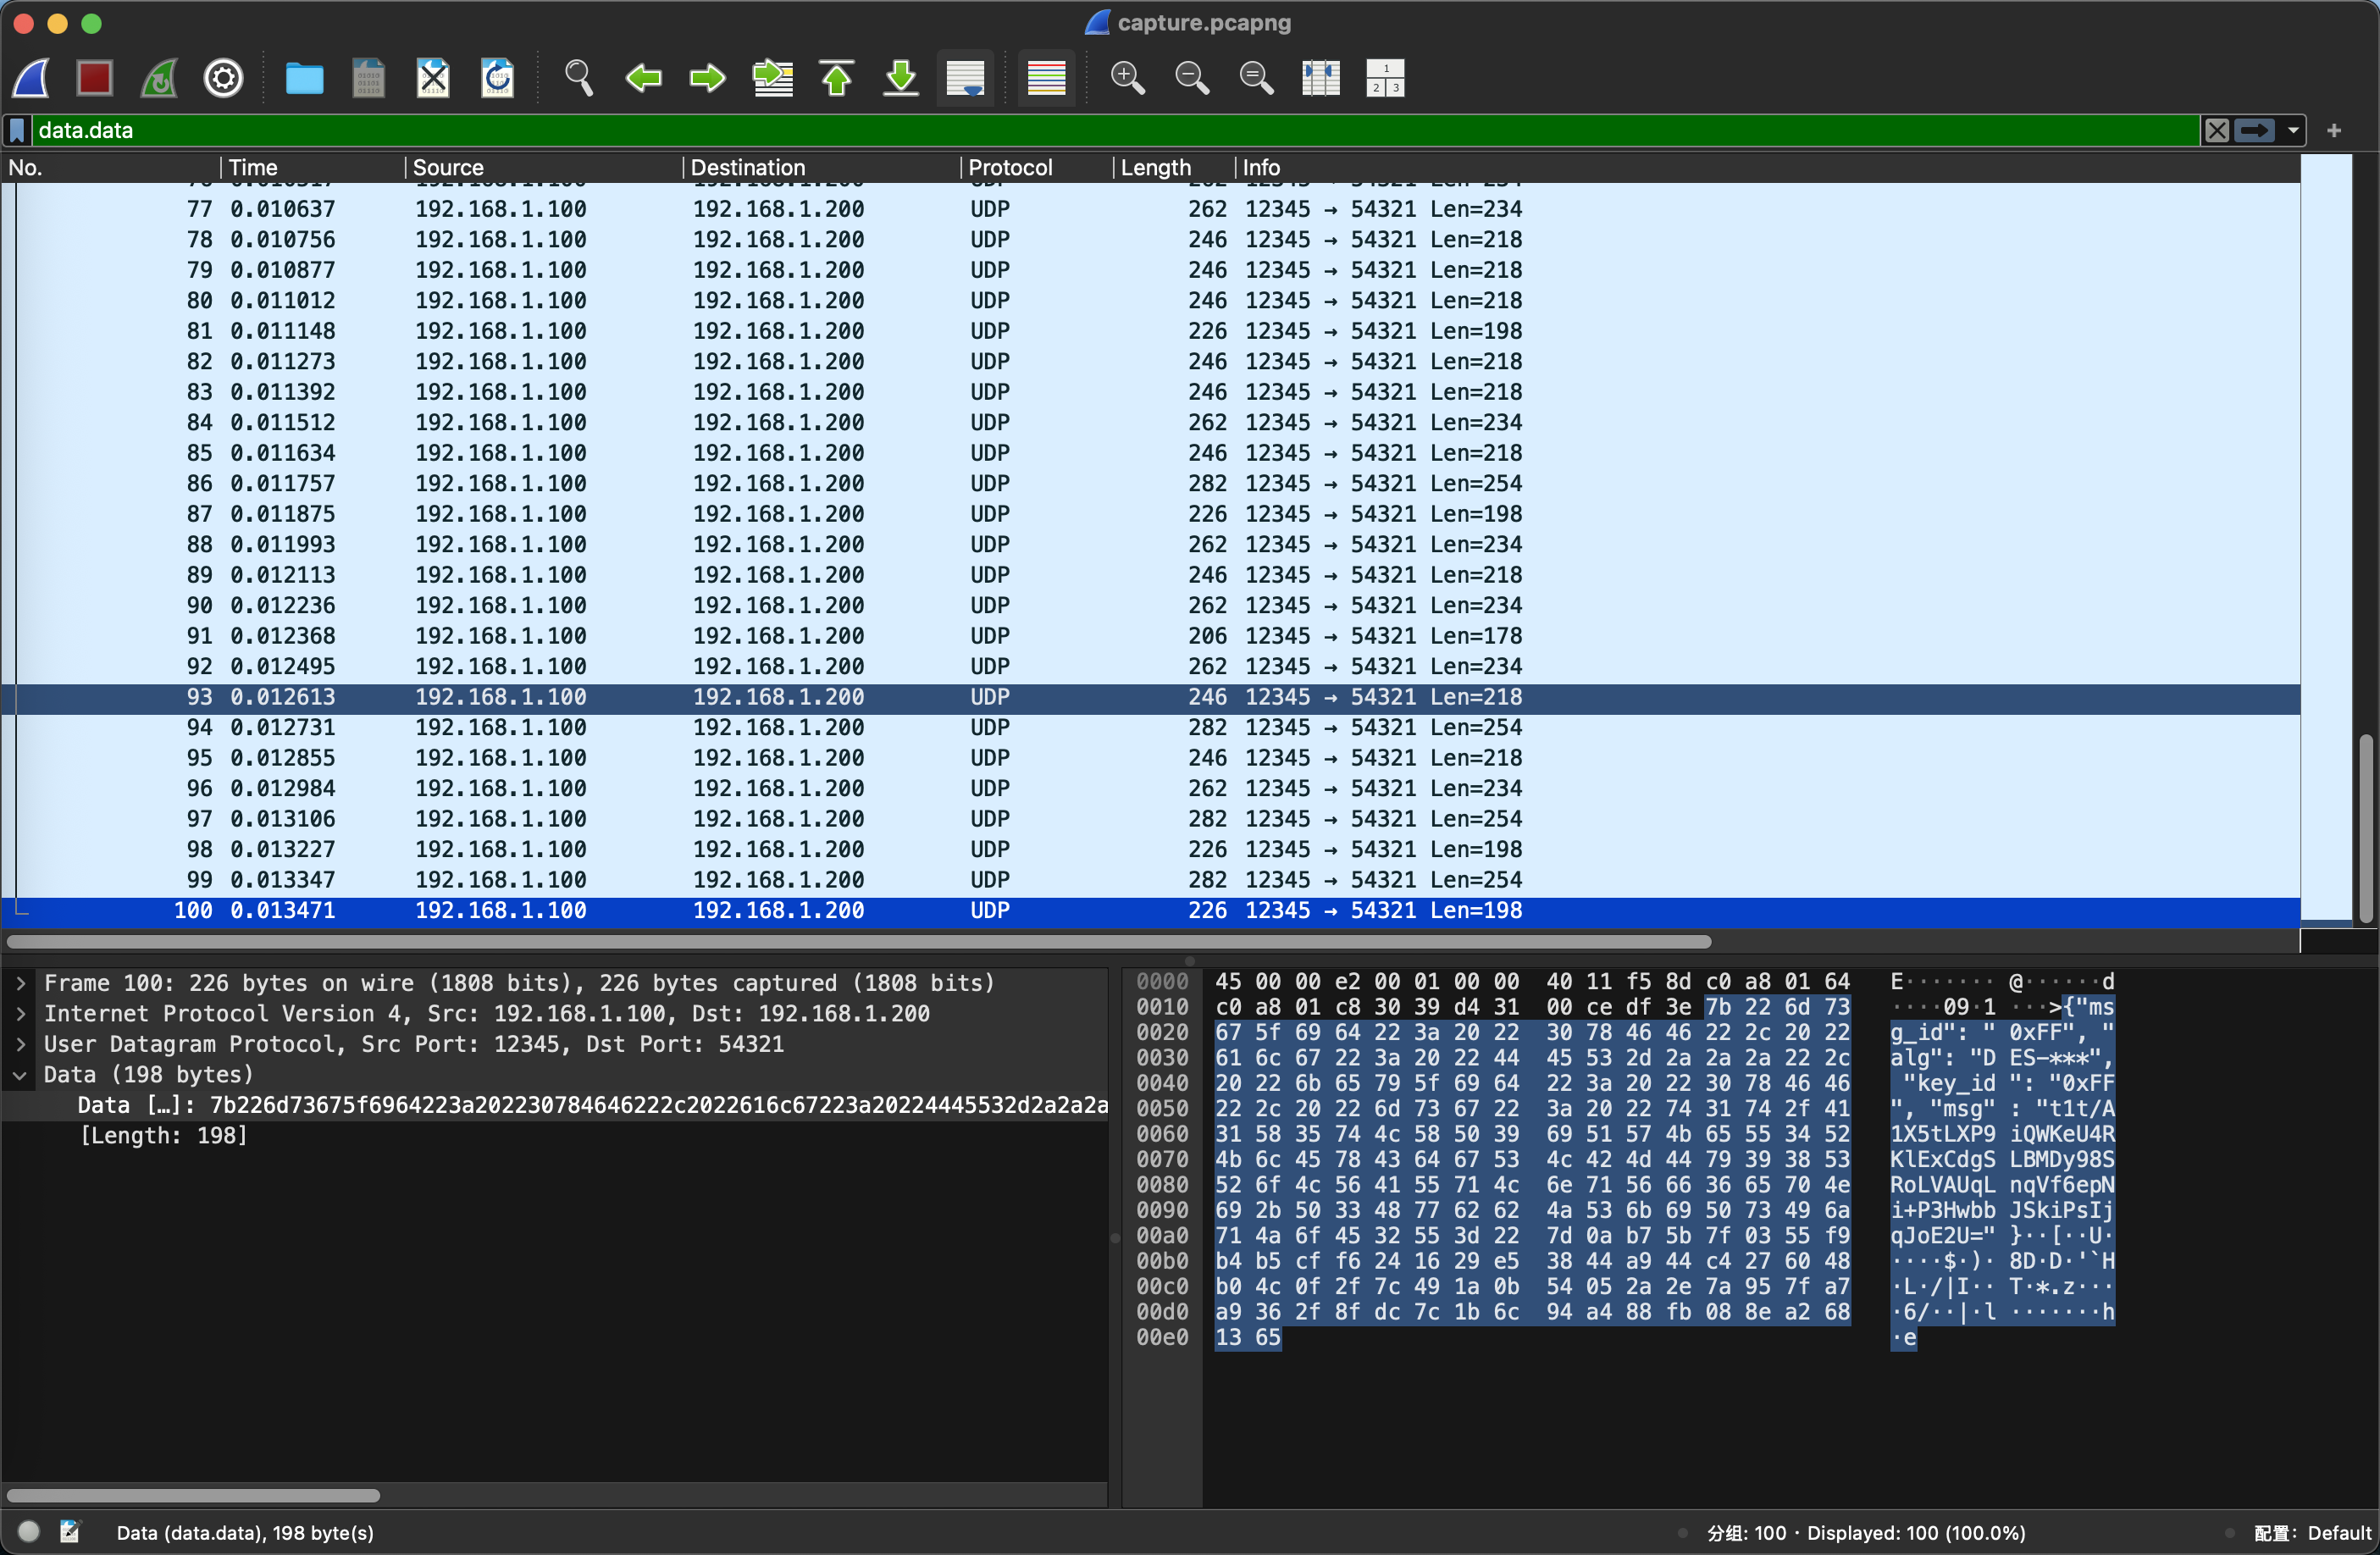Reload this capture file icon

click(x=497, y=78)
